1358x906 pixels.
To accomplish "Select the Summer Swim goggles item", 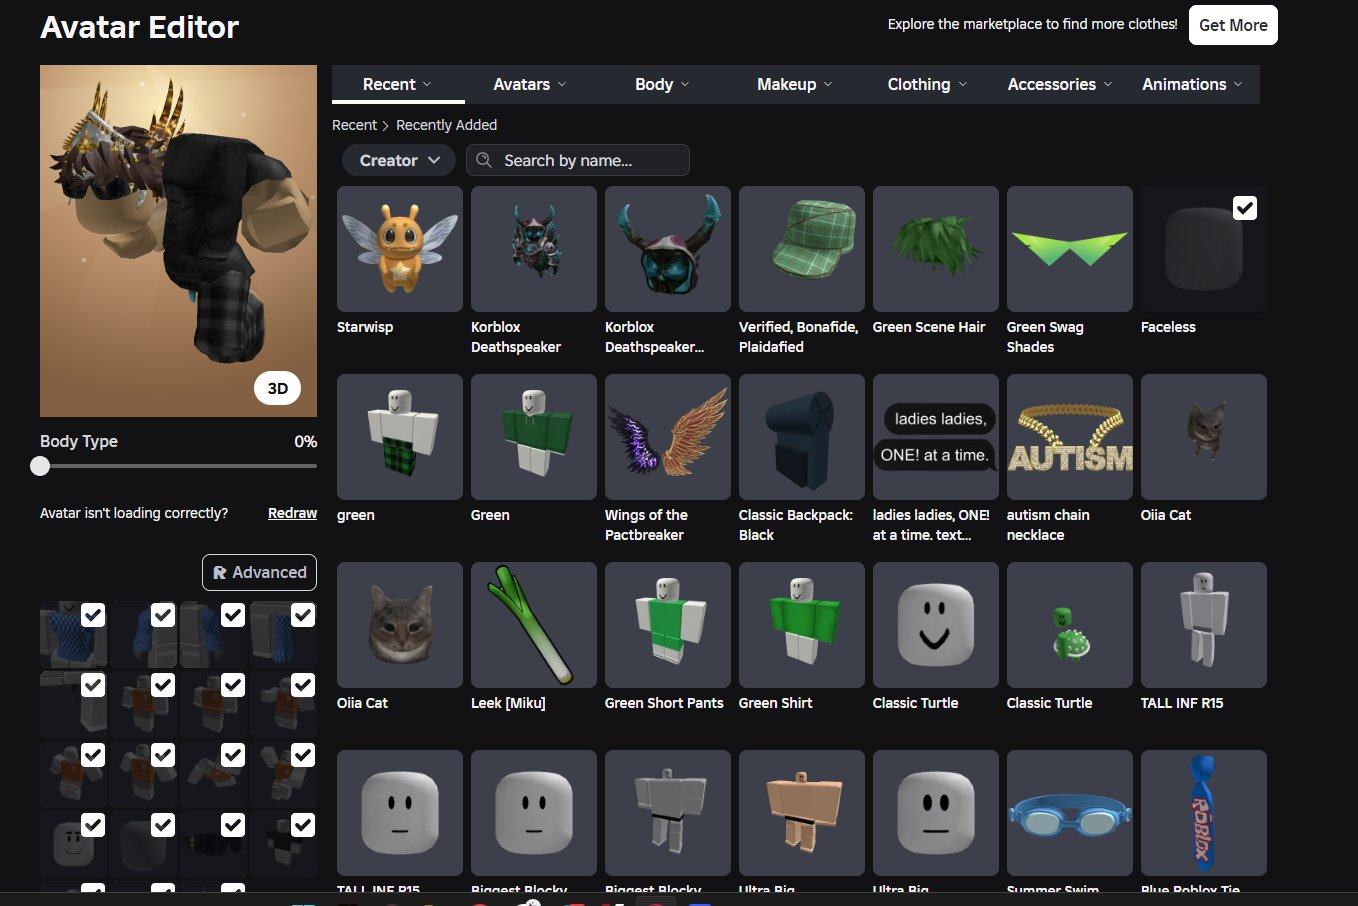I will pos(1070,813).
